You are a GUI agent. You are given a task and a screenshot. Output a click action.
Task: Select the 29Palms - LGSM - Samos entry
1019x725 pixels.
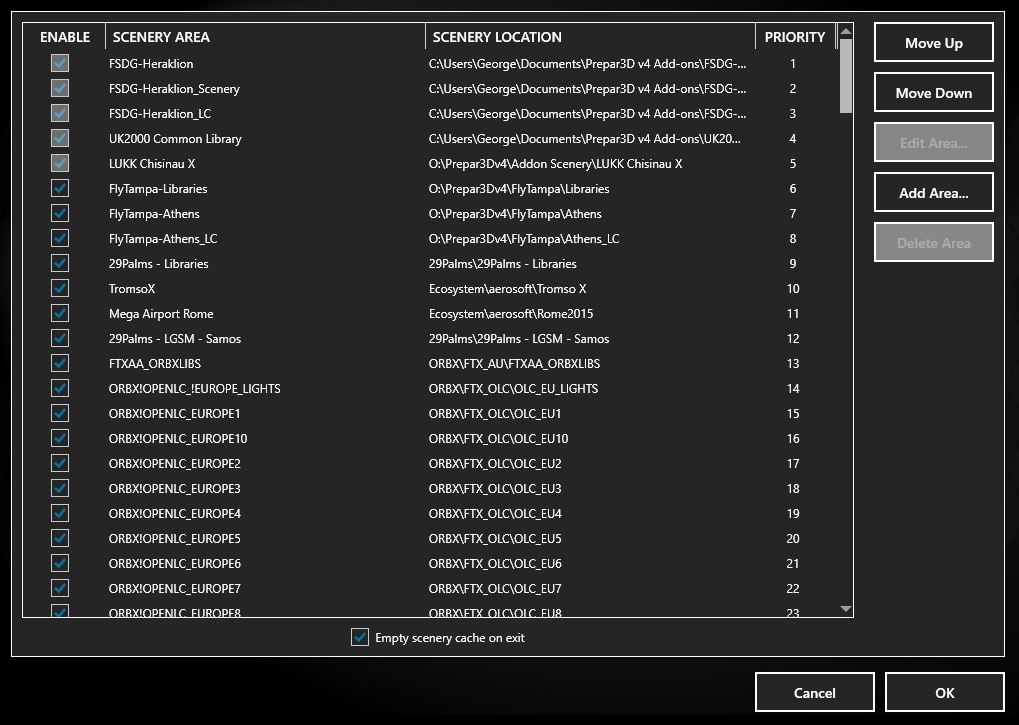tap(175, 339)
